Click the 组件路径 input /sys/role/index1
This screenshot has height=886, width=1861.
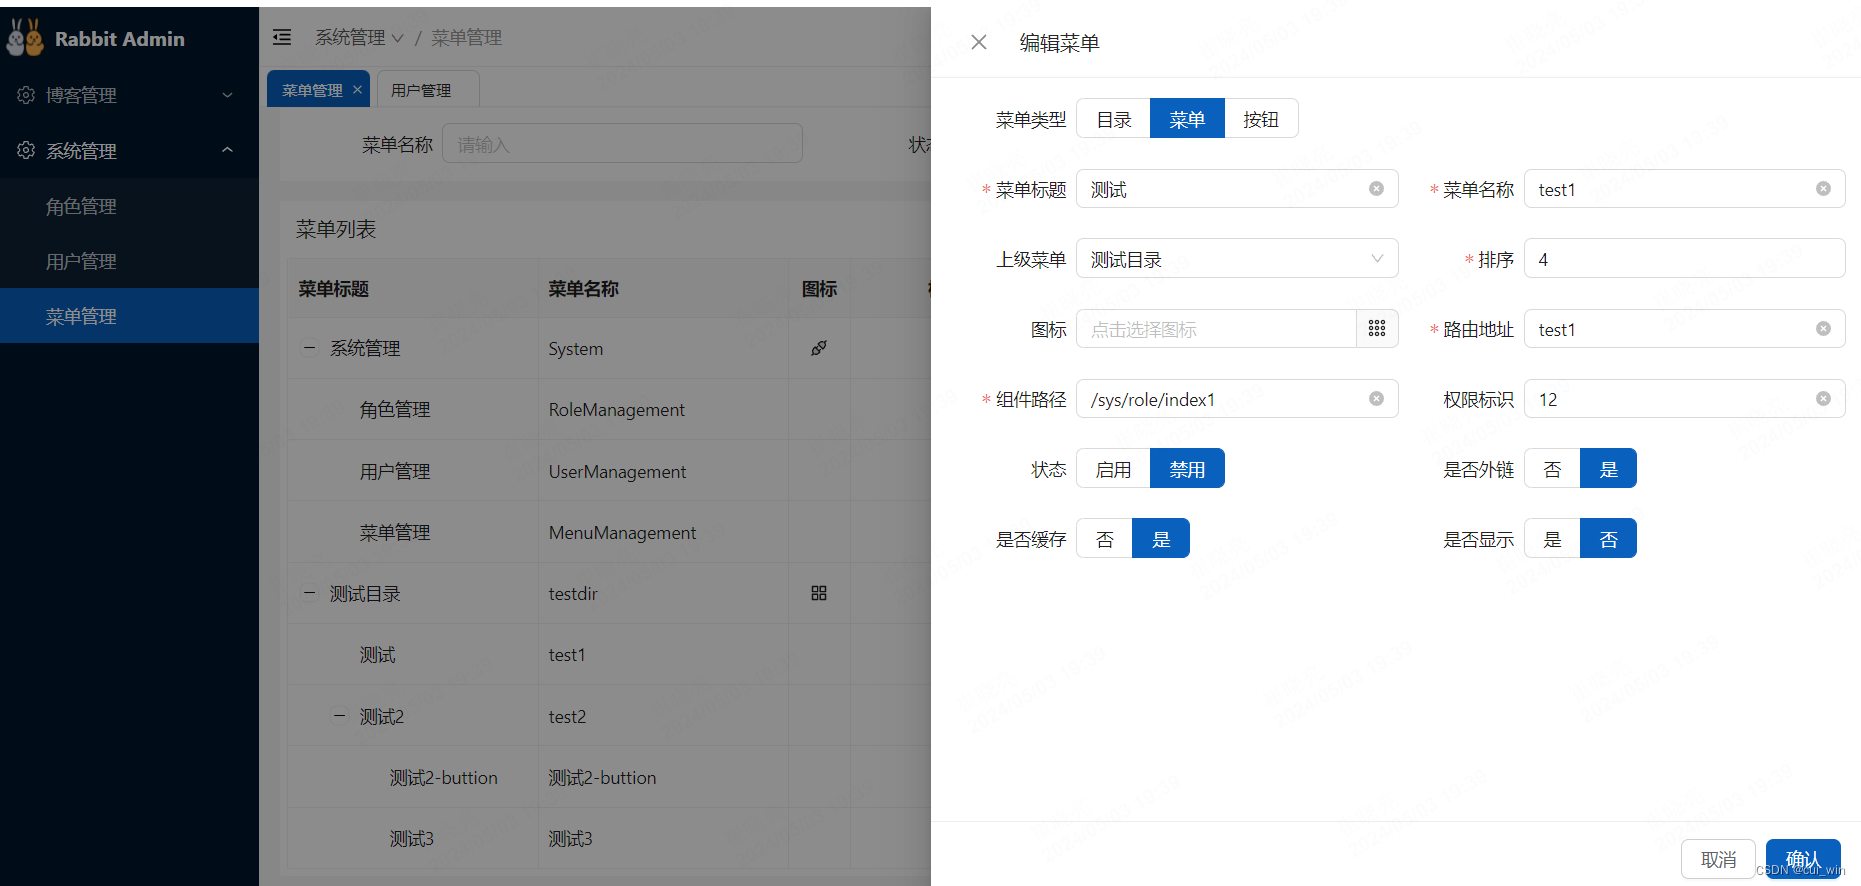1237,399
